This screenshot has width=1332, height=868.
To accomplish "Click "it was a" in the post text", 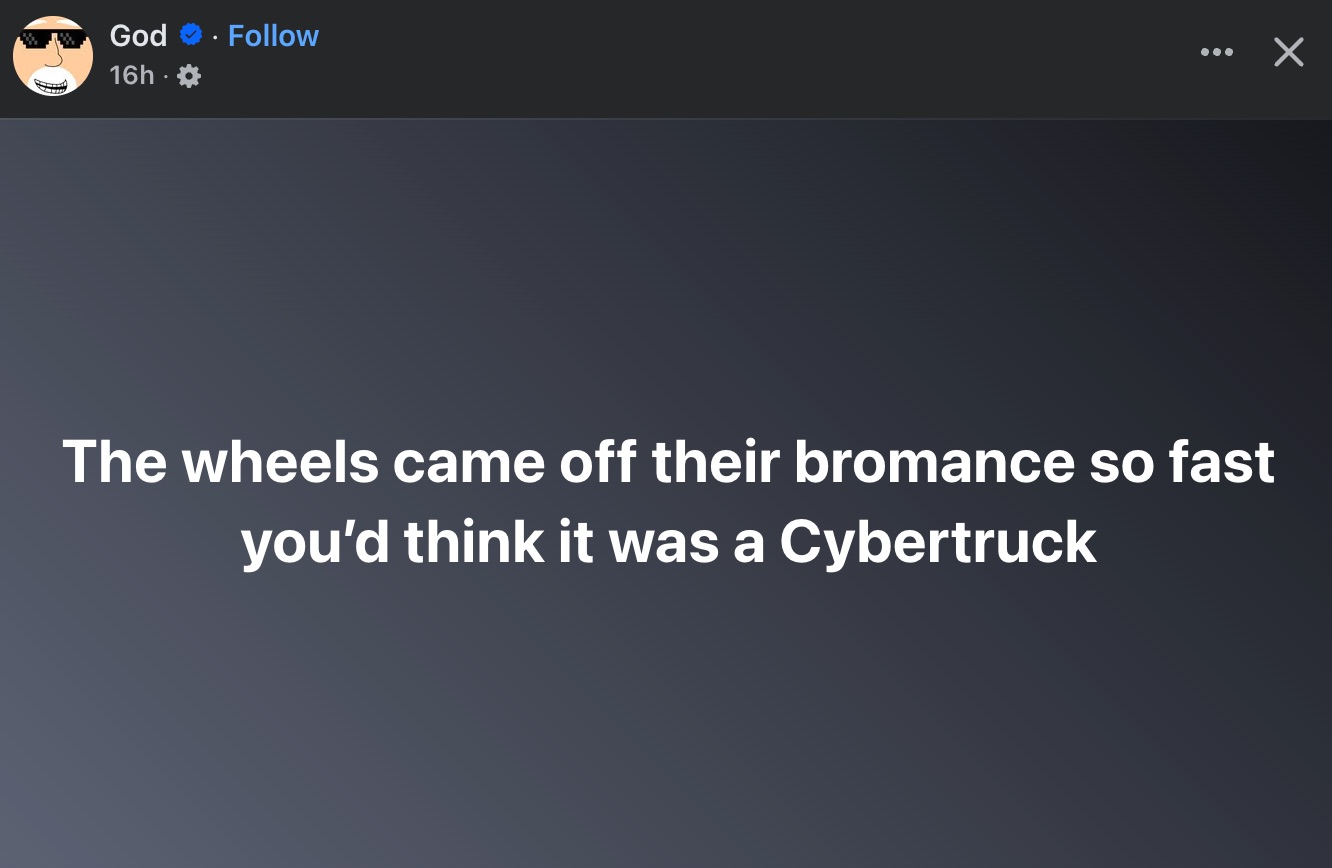I will (x=661, y=543).
